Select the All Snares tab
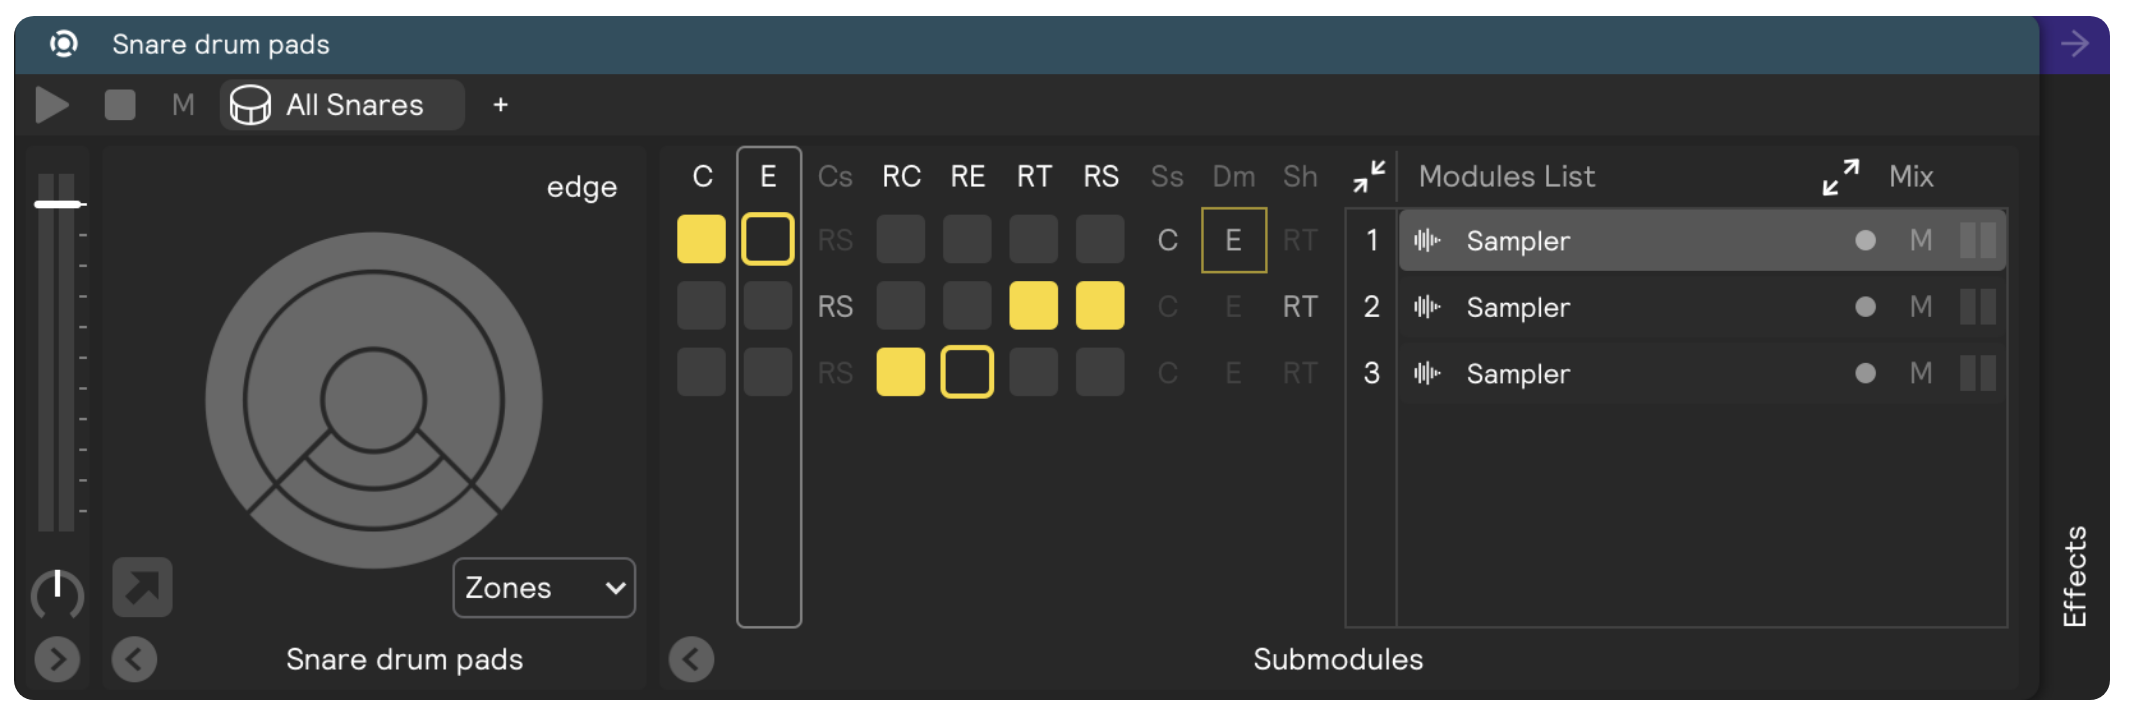Image resolution: width=2142 pixels, height=718 pixels. click(x=342, y=105)
